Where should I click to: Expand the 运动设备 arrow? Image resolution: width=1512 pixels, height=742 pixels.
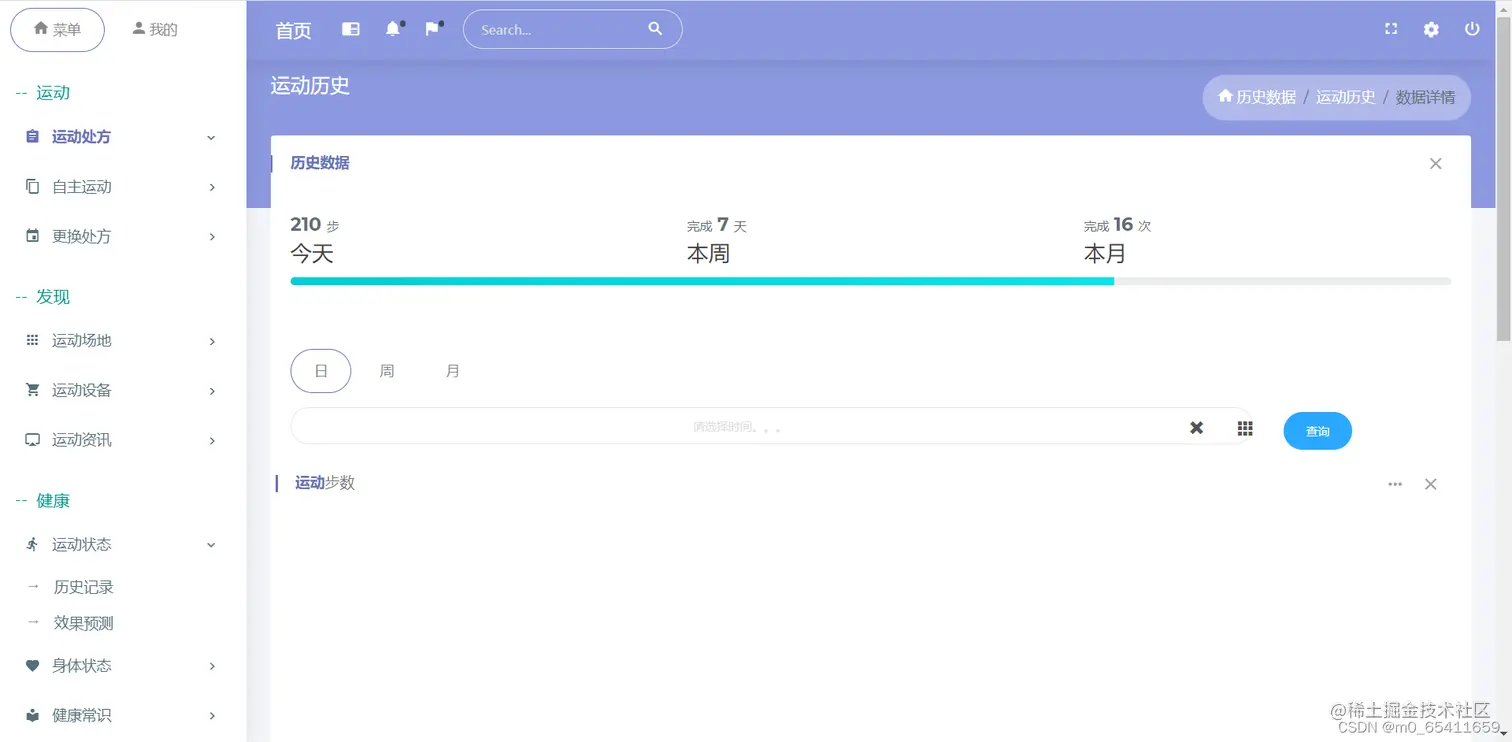pos(212,391)
